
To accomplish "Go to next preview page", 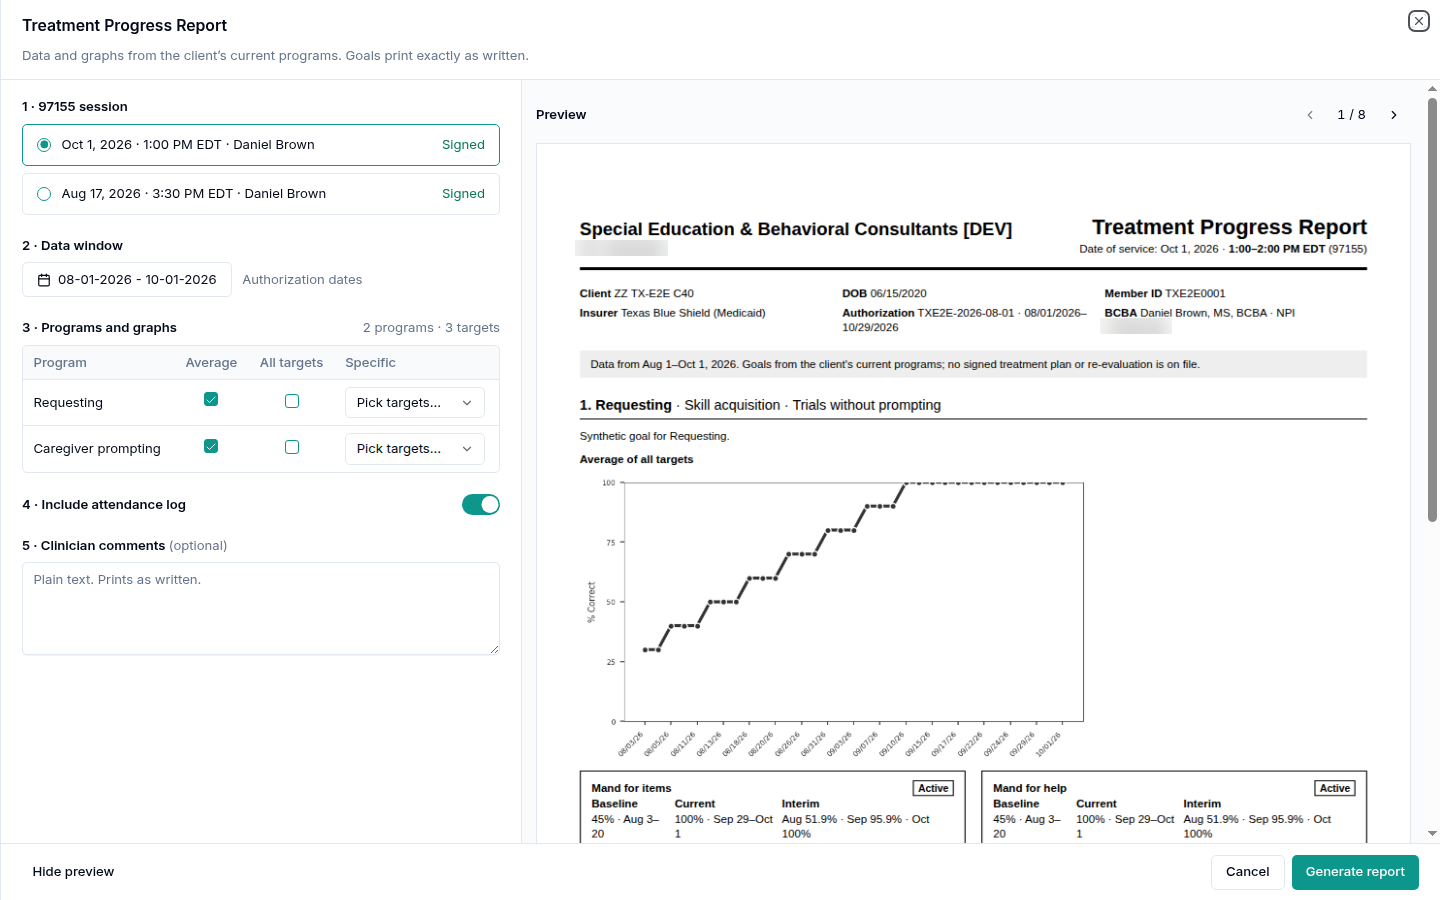I will click(x=1394, y=115).
